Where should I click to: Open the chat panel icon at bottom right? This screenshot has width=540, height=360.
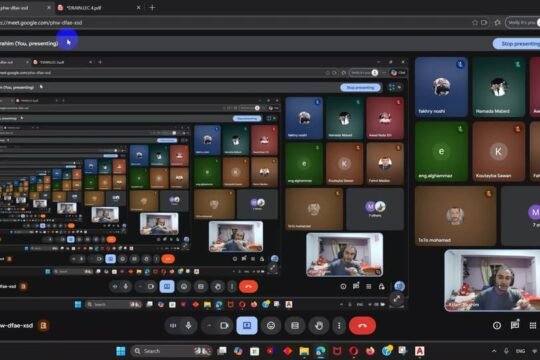(x=515, y=325)
